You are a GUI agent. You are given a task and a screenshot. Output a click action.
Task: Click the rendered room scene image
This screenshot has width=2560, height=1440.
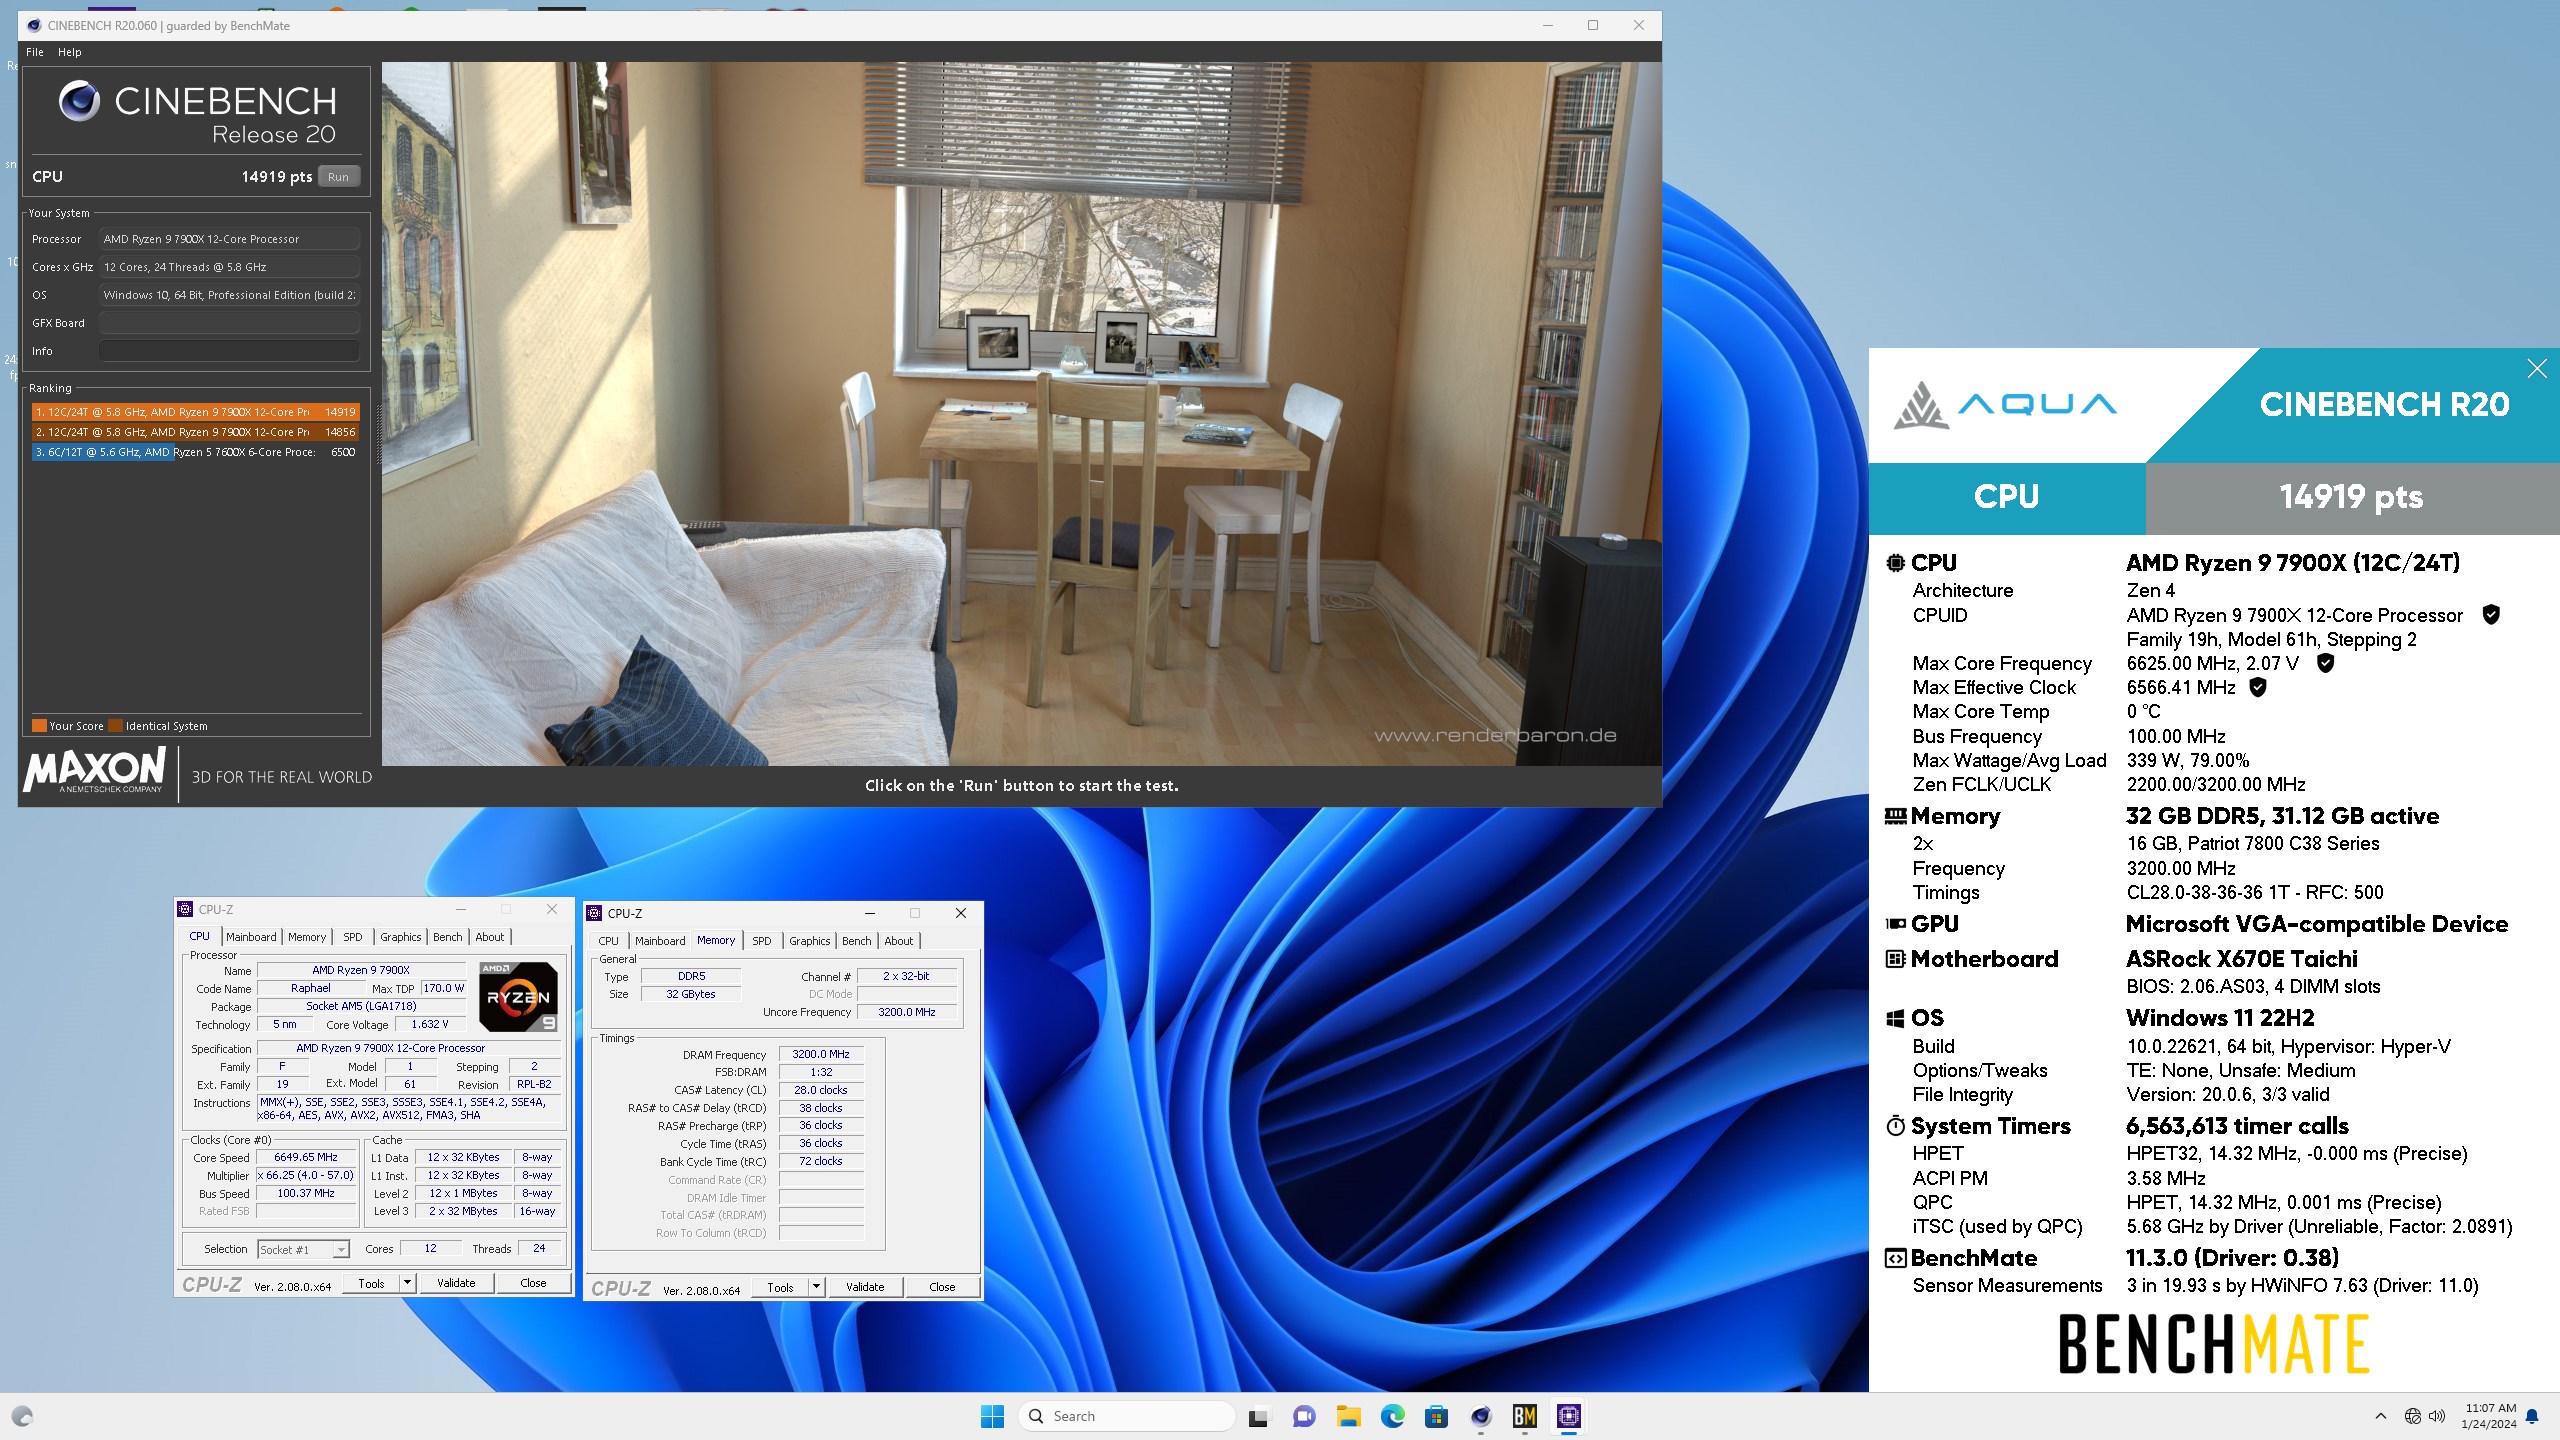pos(1021,414)
